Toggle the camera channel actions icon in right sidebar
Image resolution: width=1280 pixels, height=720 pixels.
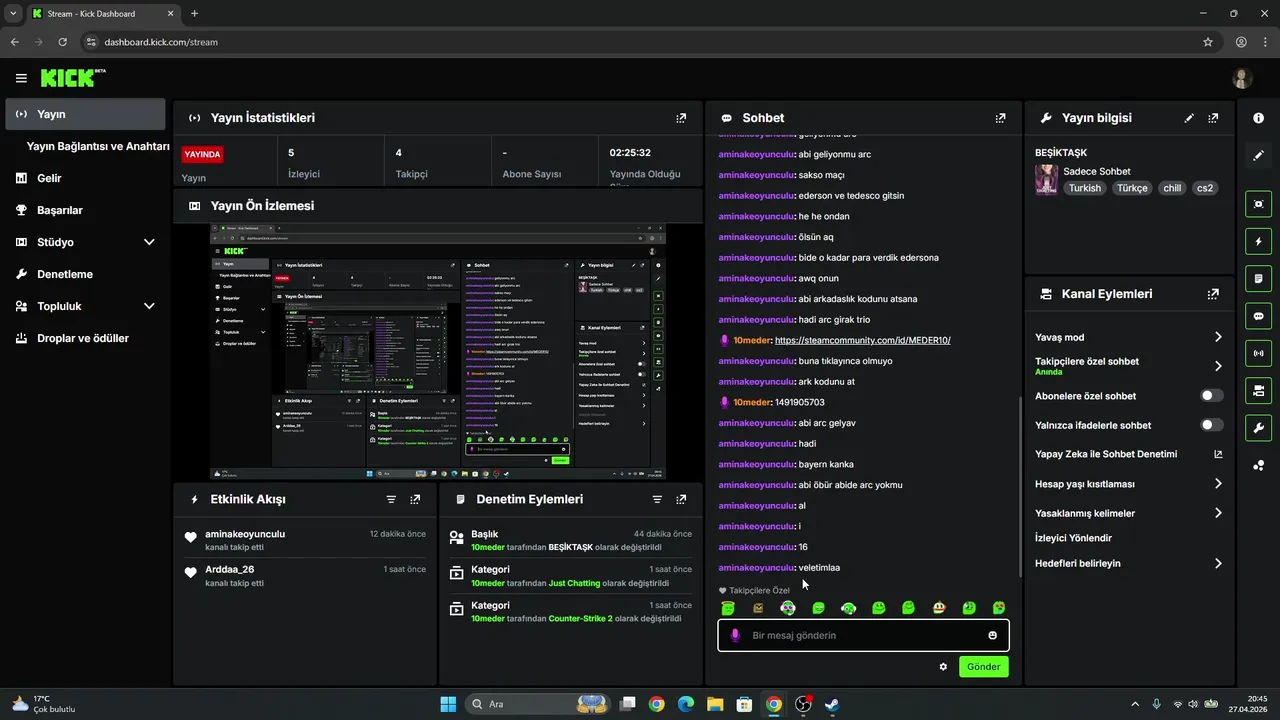point(1258,389)
